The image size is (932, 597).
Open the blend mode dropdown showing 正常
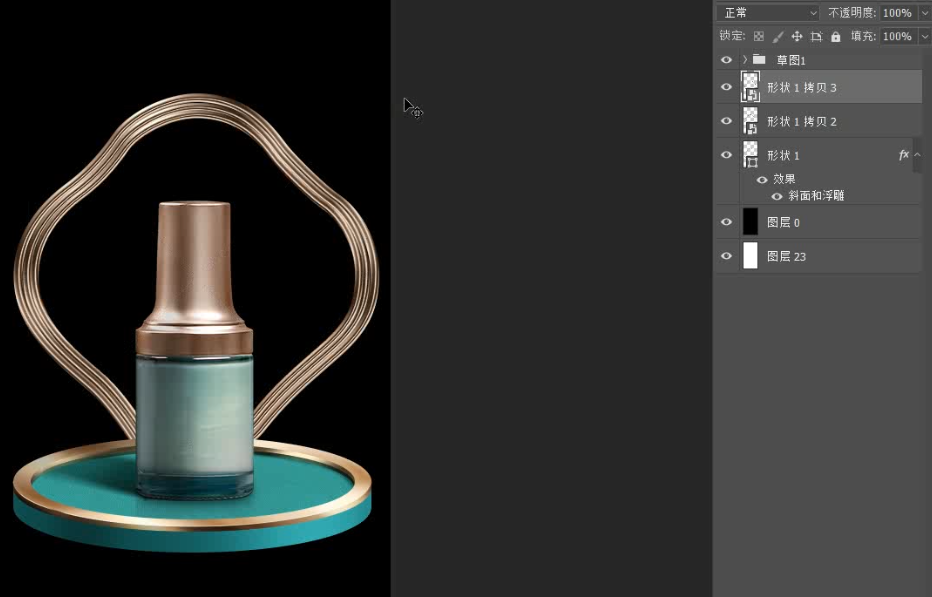tap(768, 13)
